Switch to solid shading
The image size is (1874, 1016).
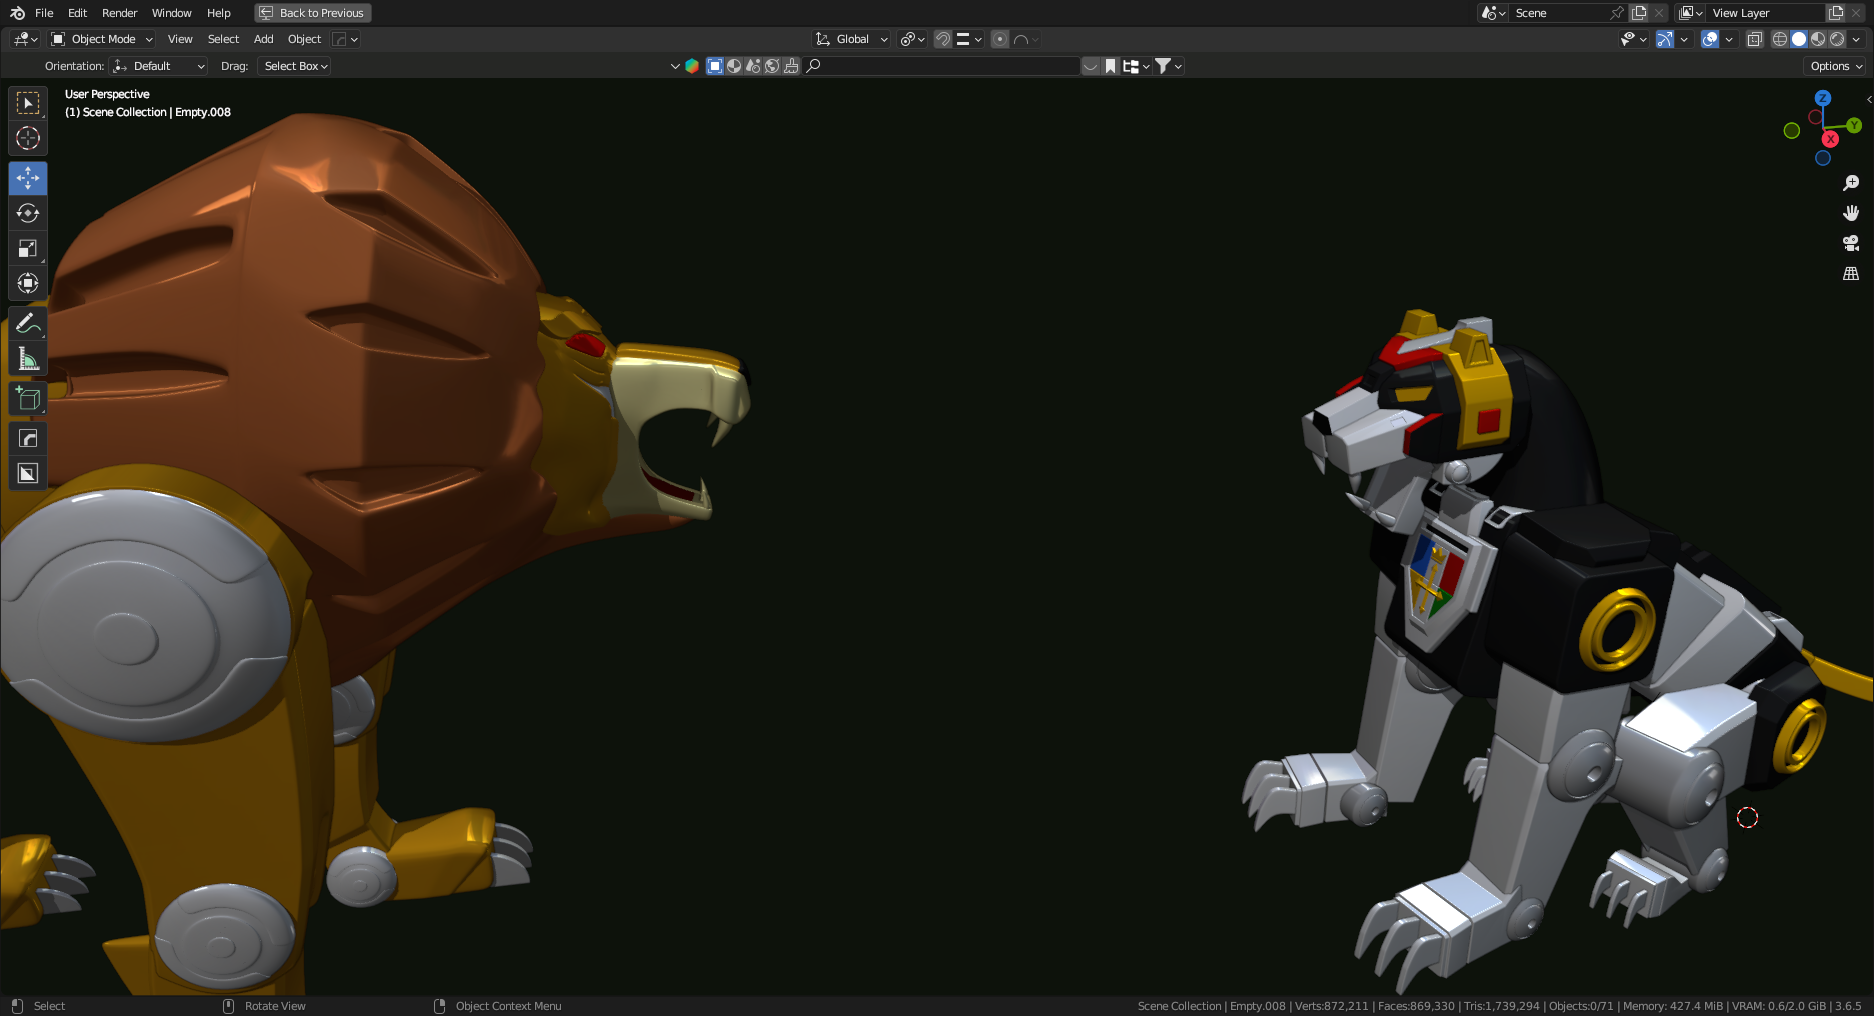tap(1799, 39)
